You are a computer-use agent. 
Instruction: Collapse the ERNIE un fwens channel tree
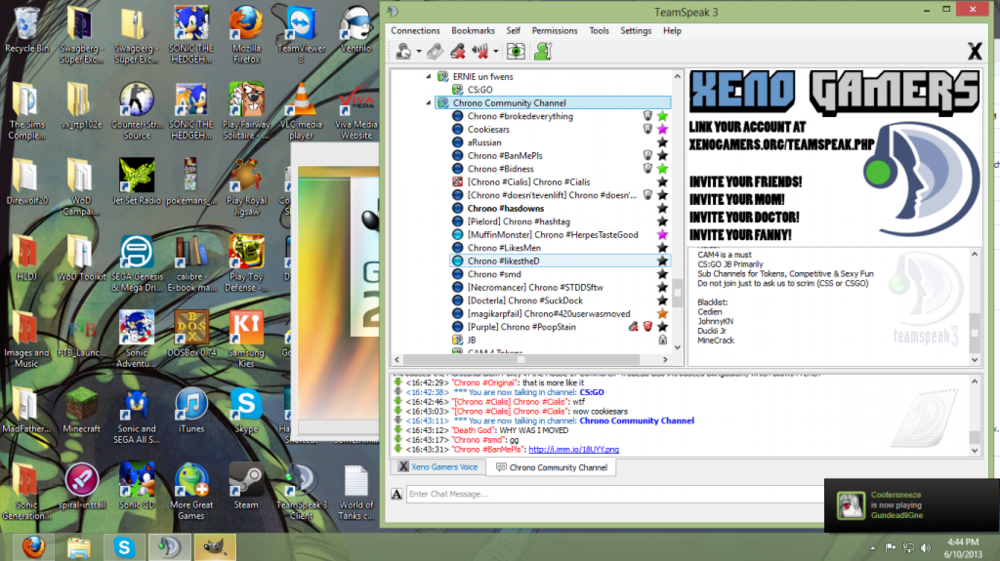(x=429, y=76)
